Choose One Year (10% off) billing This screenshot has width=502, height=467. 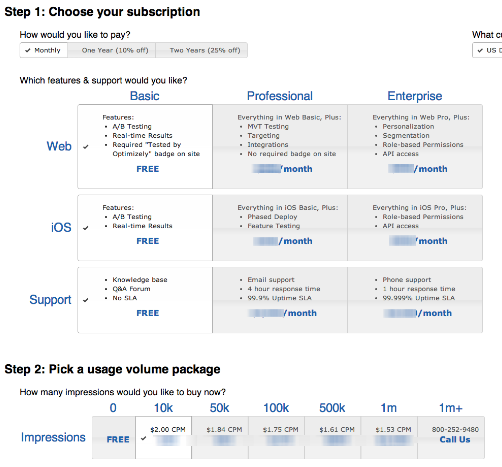pyautogui.click(x=112, y=50)
